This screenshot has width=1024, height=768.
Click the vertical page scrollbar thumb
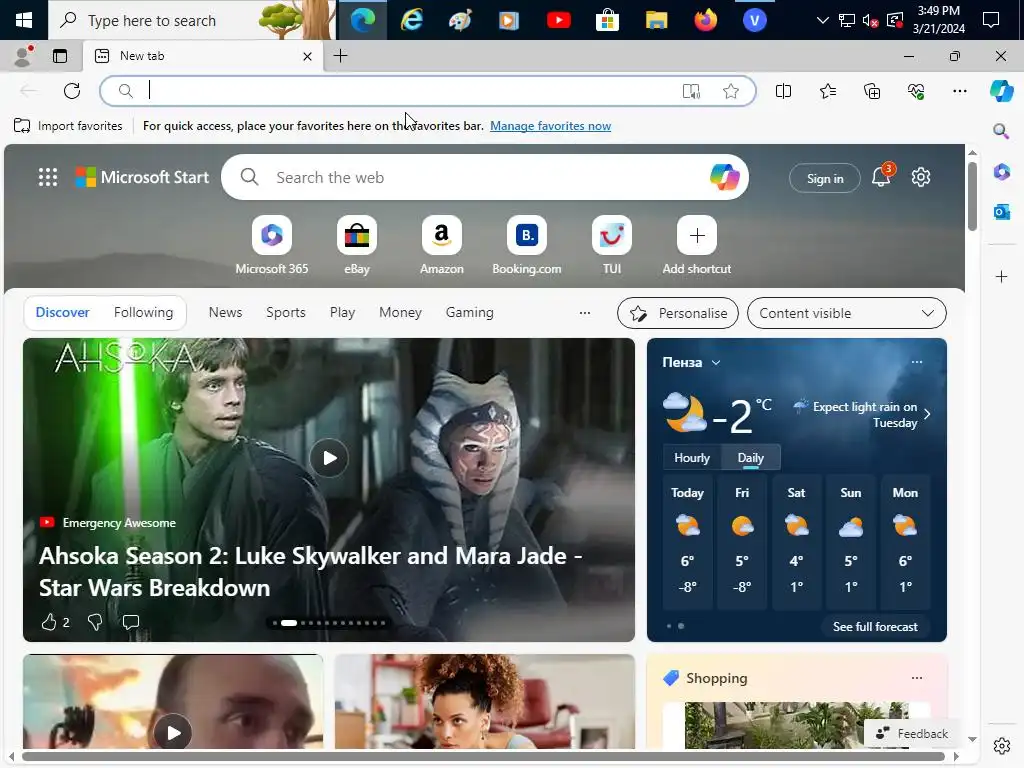tap(972, 196)
